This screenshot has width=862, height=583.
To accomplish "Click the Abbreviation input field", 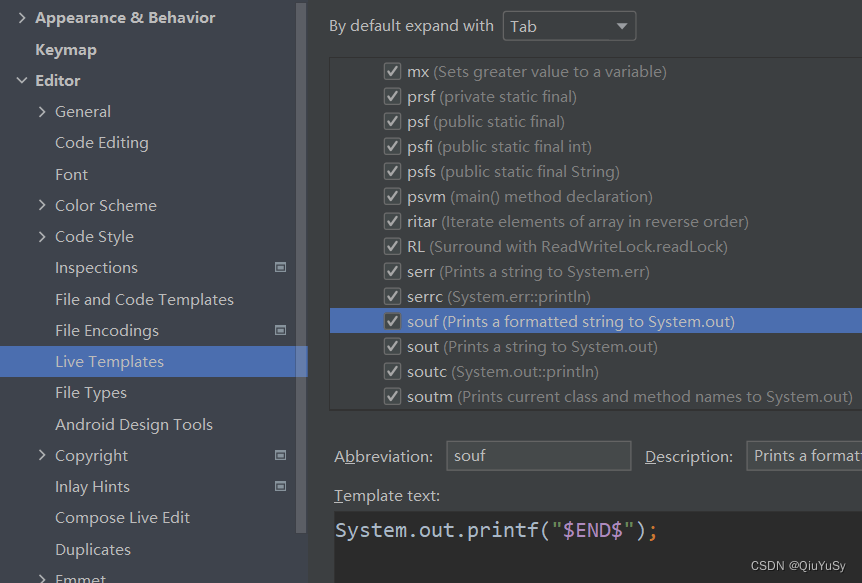I will tap(538, 456).
